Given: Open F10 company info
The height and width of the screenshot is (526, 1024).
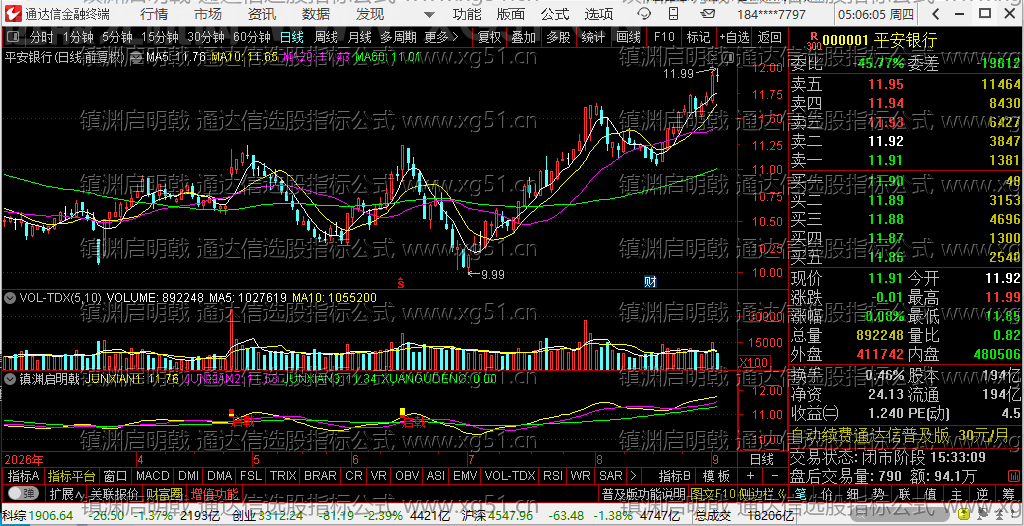Looking at the screenshot, I should click(x=664, y=37).
